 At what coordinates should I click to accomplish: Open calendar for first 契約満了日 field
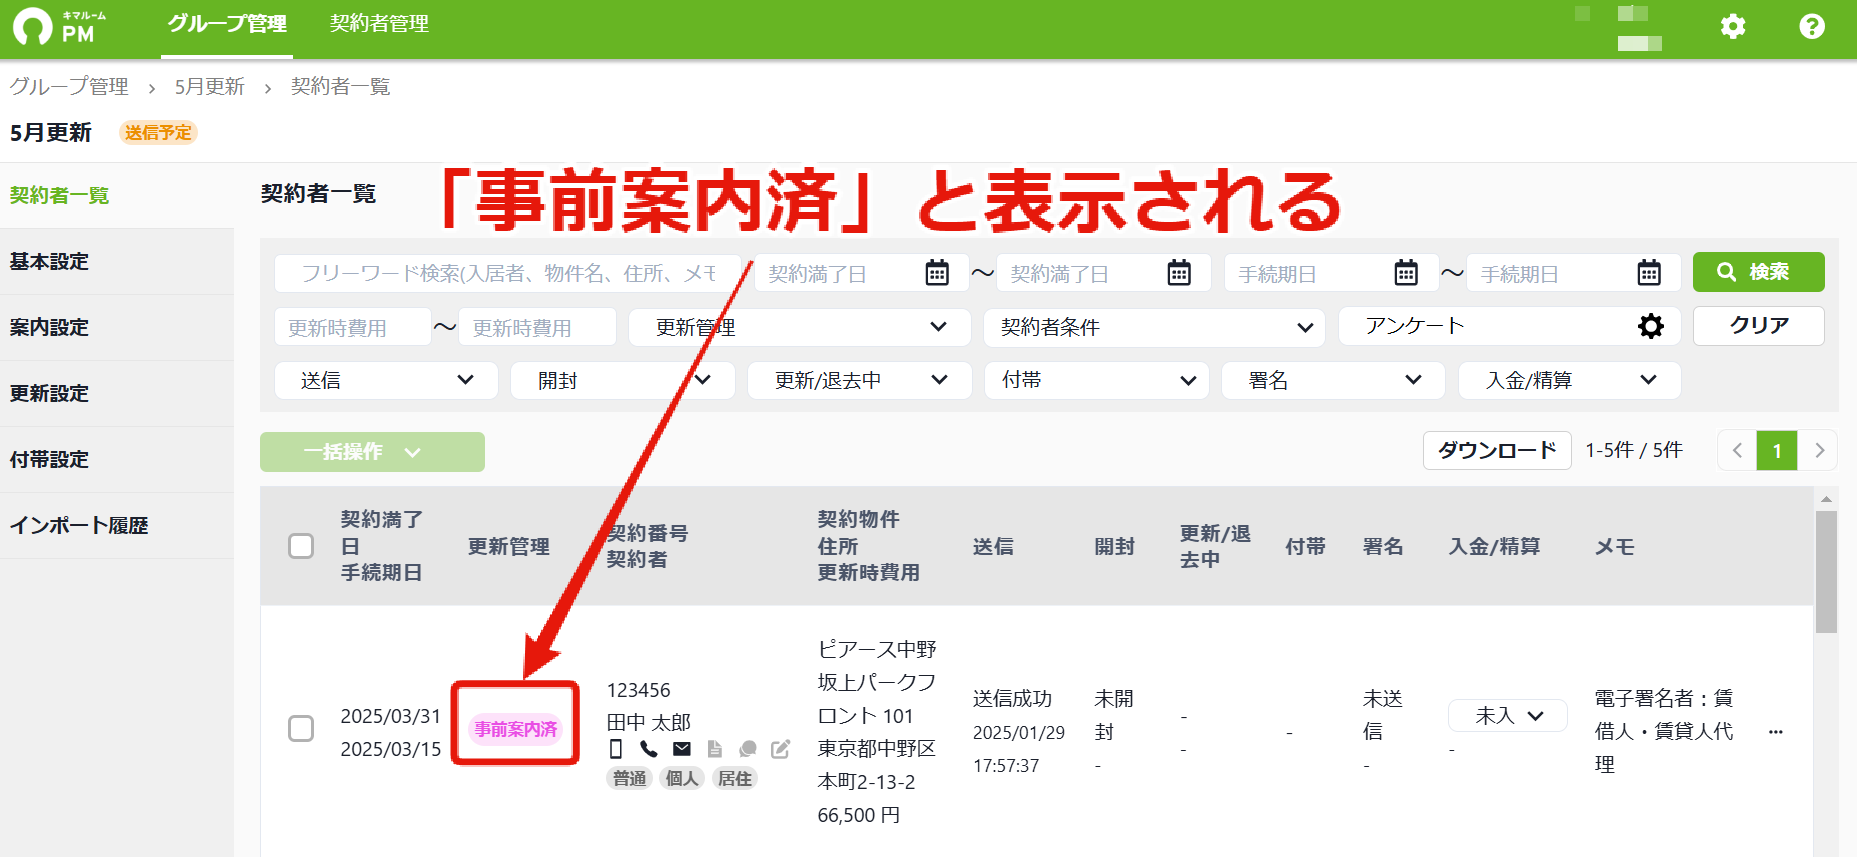click(x=937, y=272)
